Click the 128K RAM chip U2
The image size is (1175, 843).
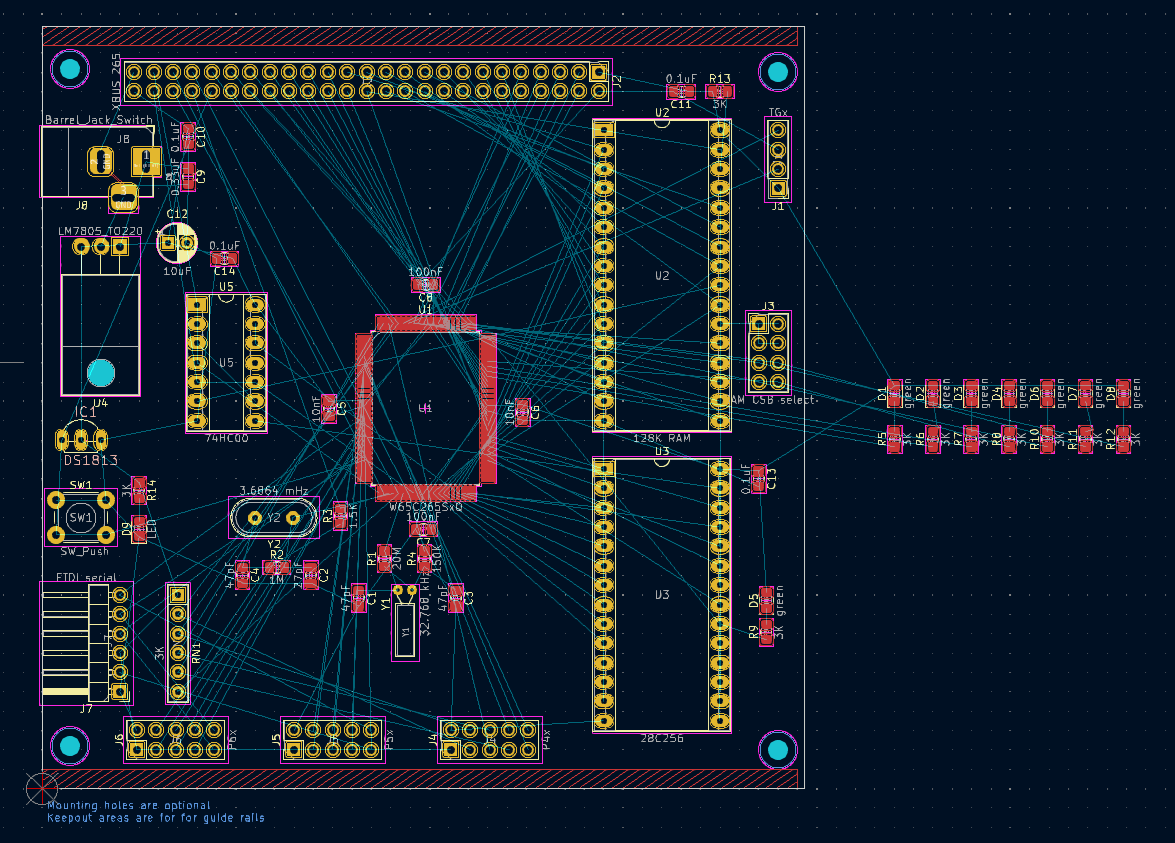click(x=661, y=276)
